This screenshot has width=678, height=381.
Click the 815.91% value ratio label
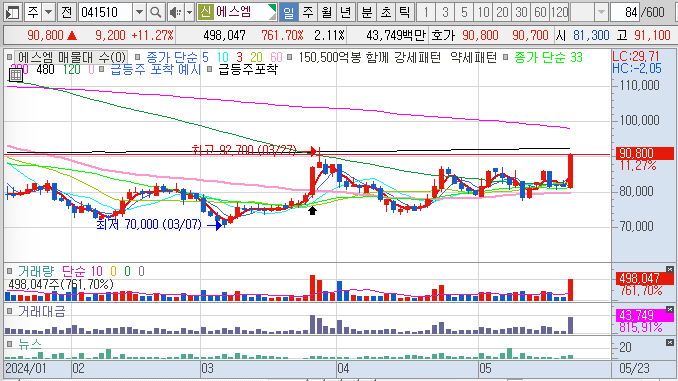[x=640, y=327]
